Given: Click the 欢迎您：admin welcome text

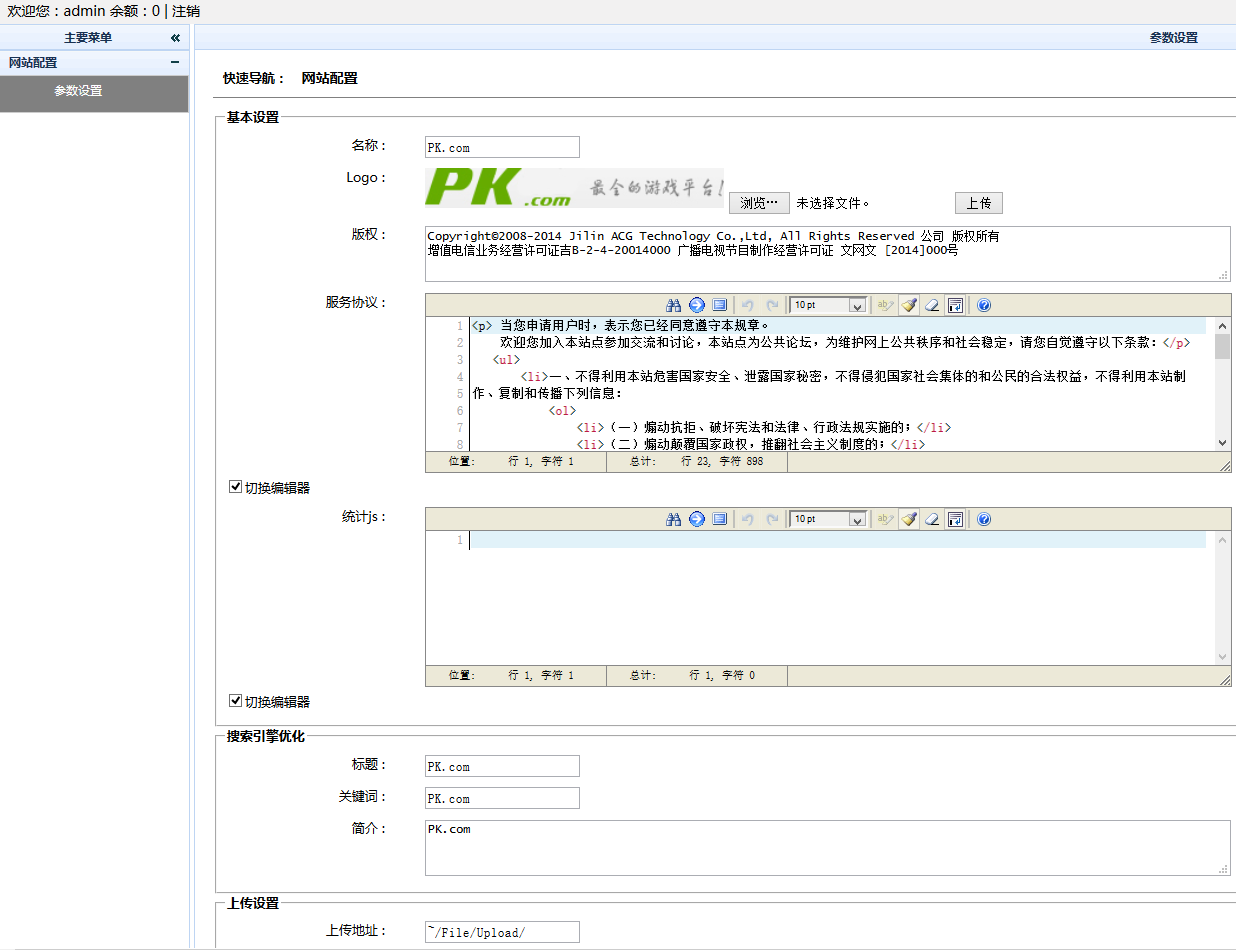Looking at the screenshot, I should [x=57, y=11].
